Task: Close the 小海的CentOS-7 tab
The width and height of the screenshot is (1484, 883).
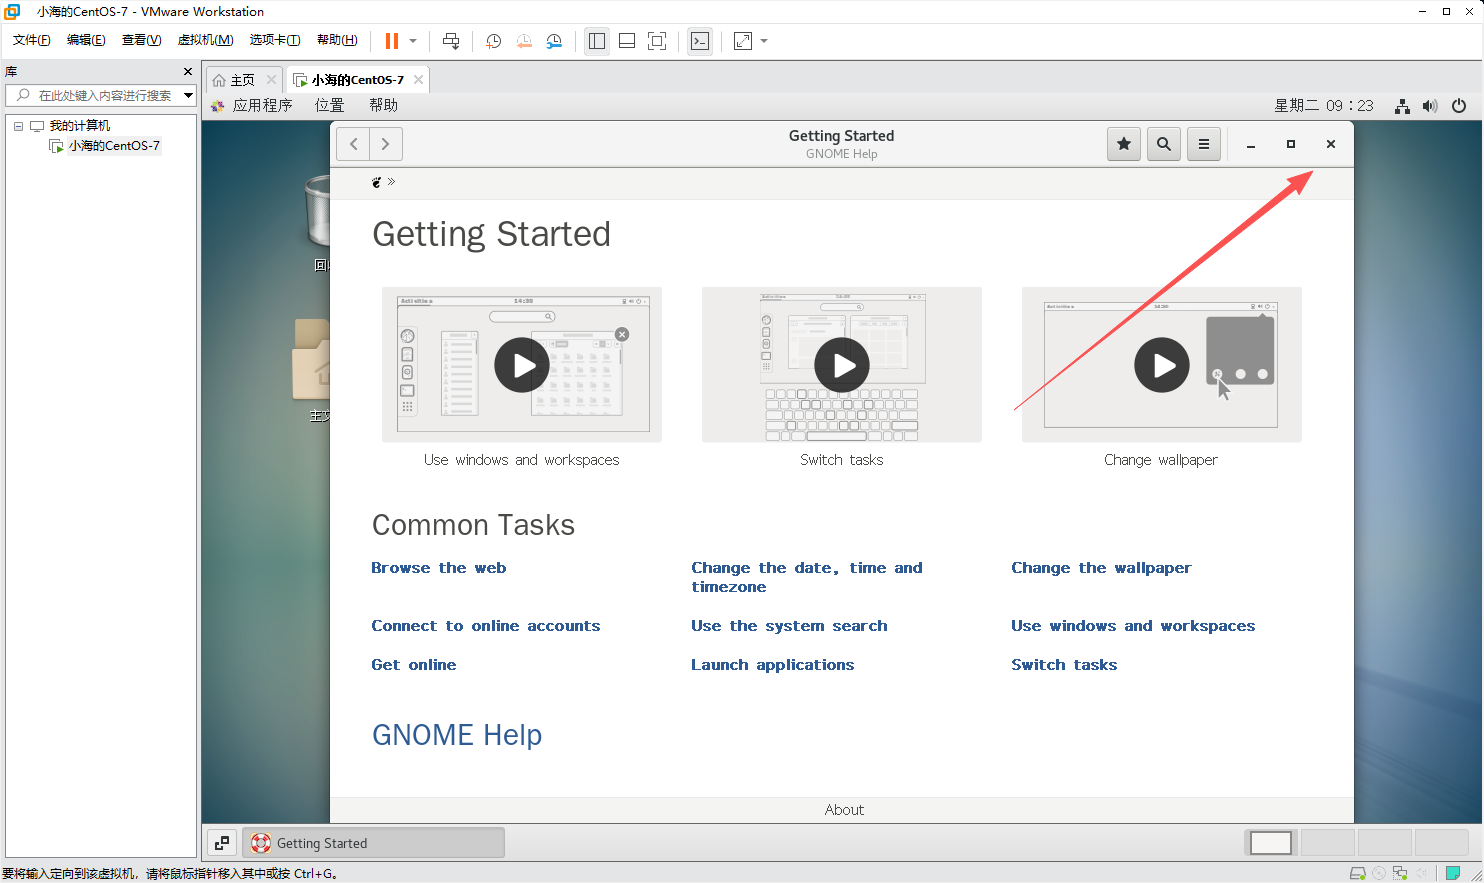Action: click(x=418, y=80)
